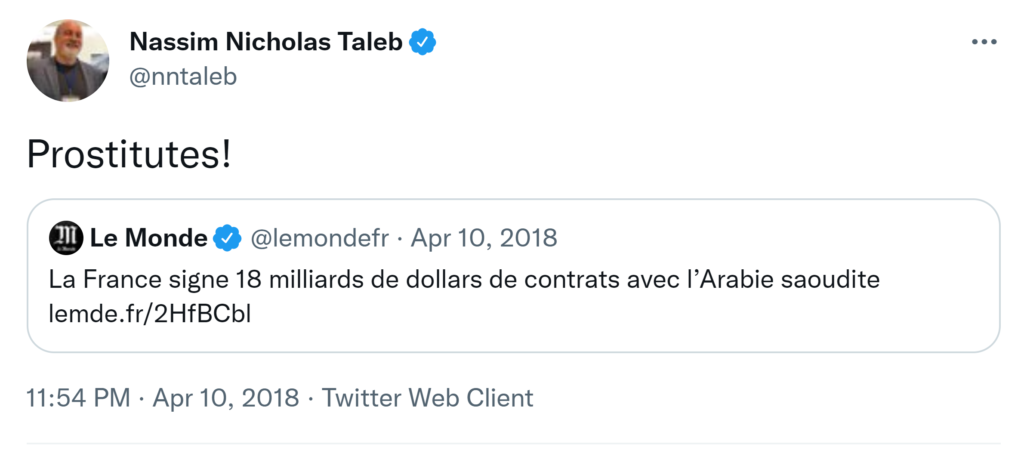Click the "Prostitutes!" tweet text
The height and width of the screenshot is (456, 1024).
pos(128,153)
